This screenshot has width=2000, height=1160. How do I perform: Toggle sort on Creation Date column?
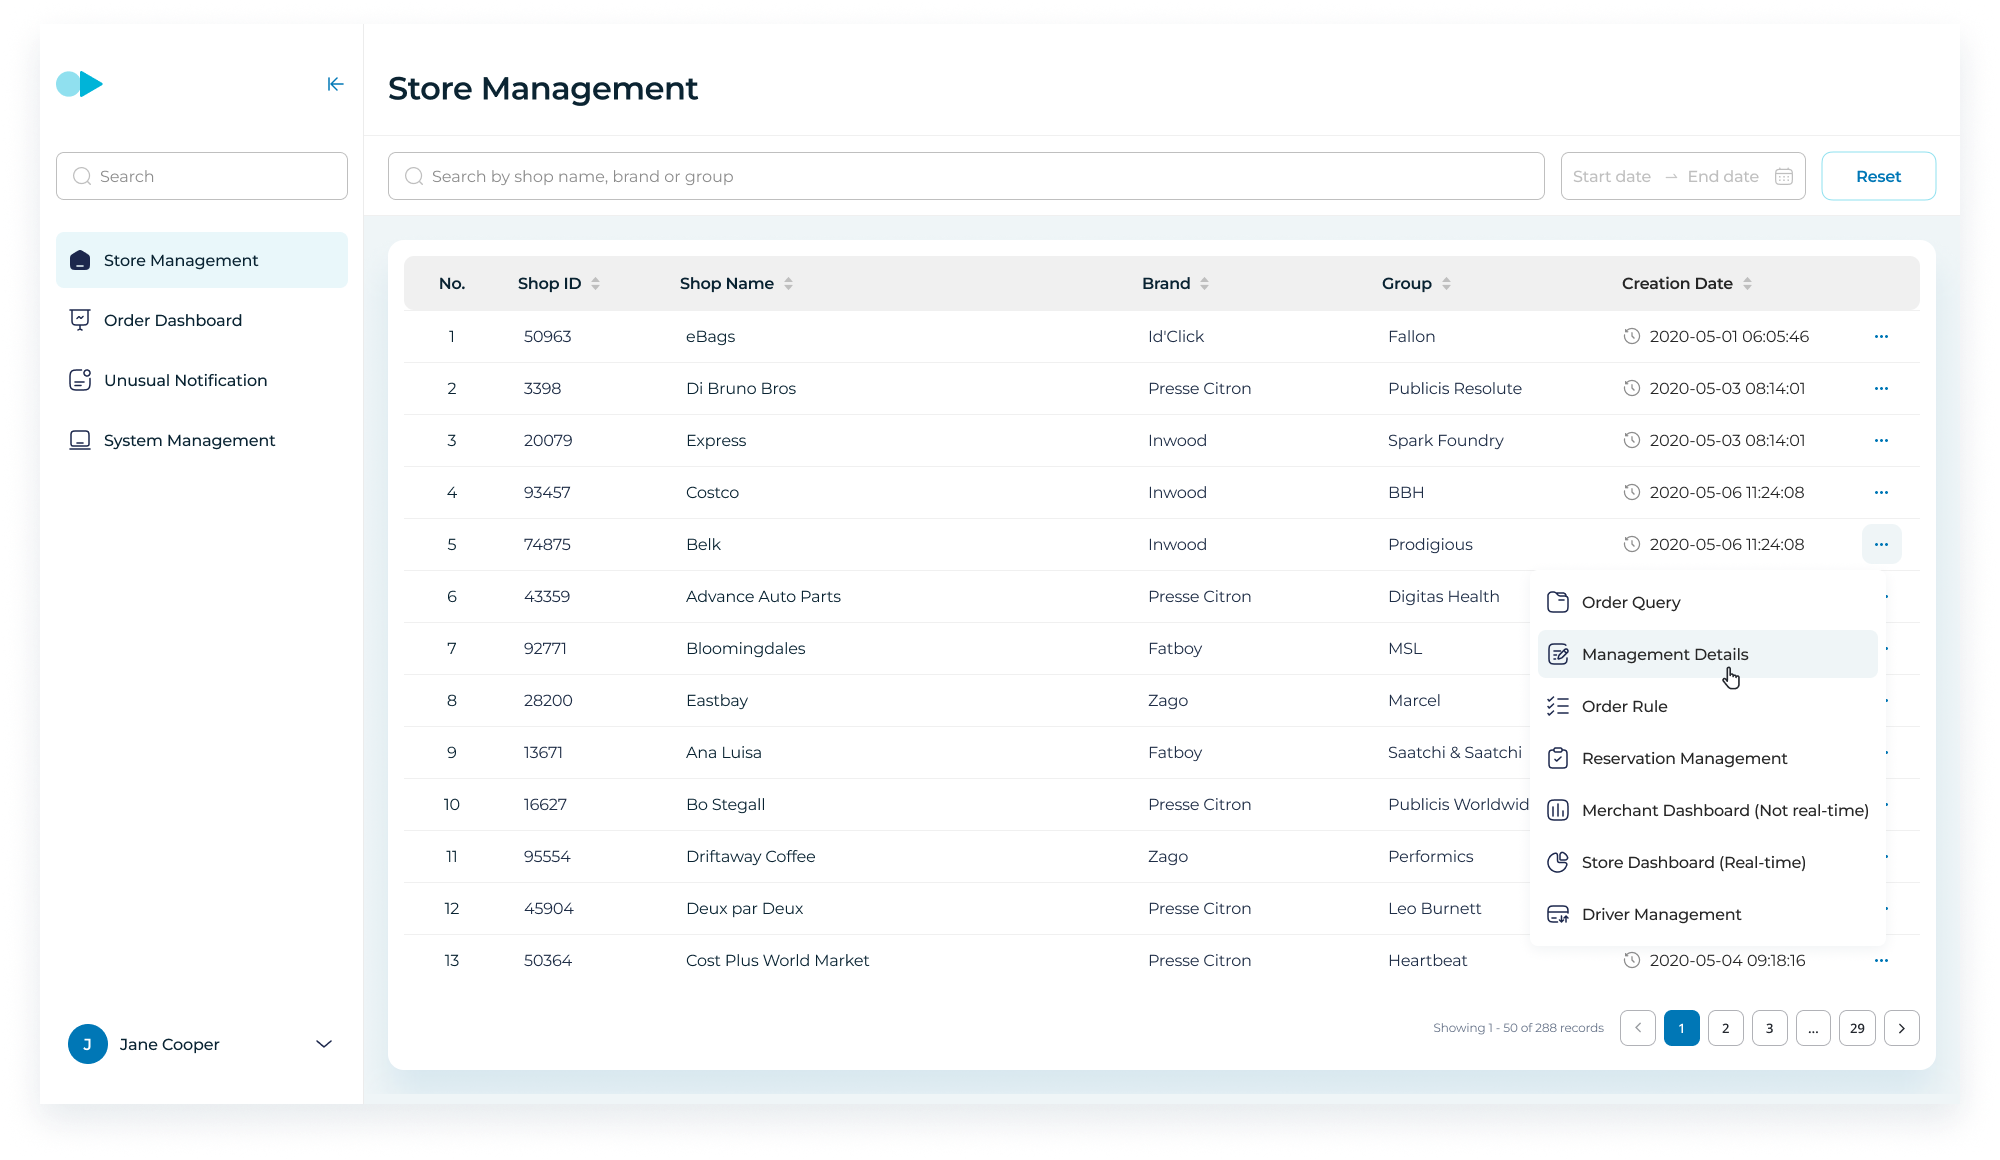coord(1747,284)
